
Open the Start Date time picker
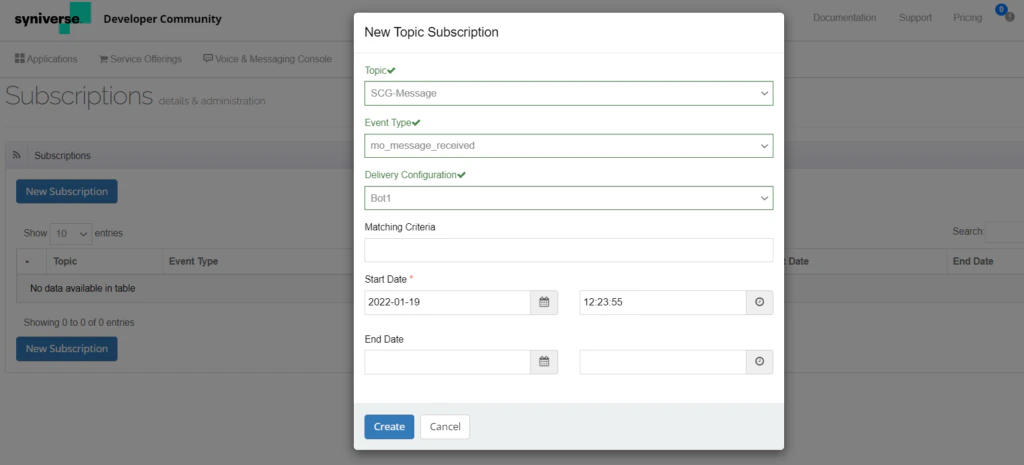click(759, 302)
